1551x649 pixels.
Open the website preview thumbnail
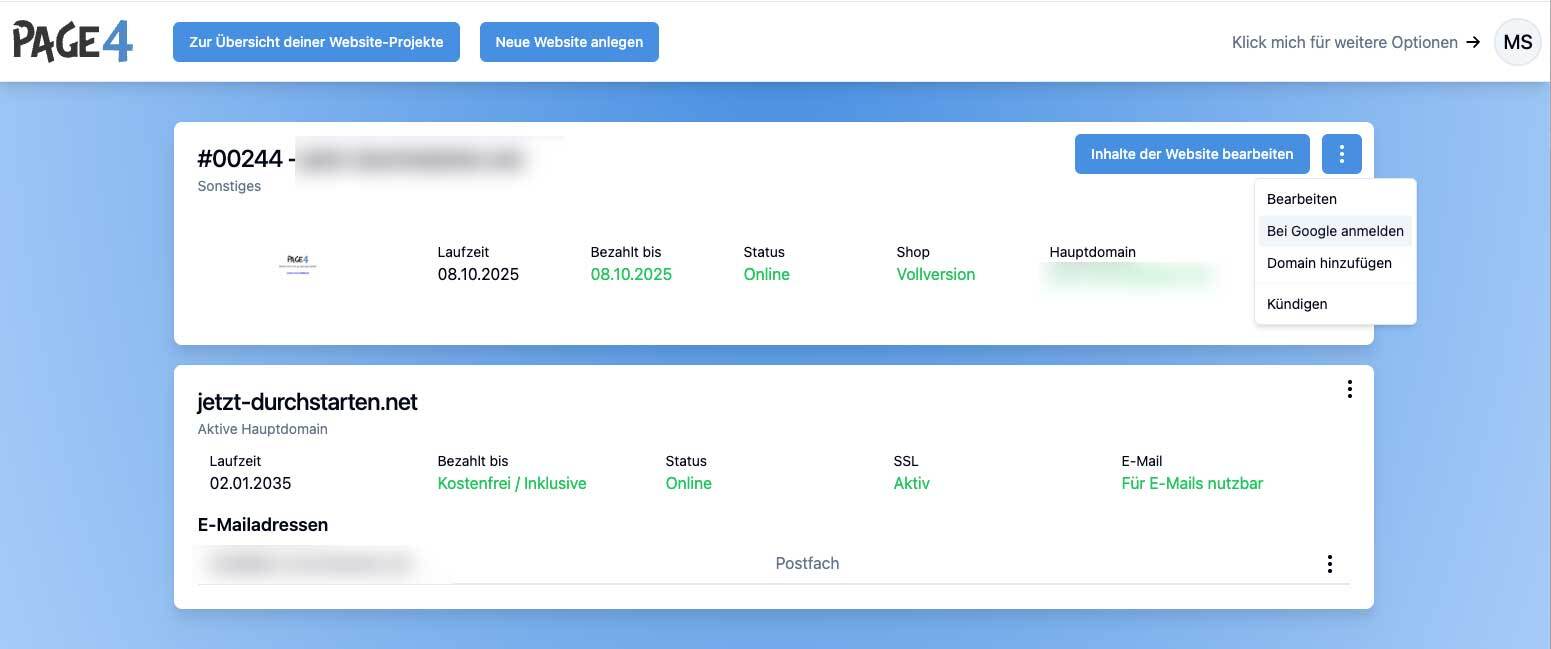tap(304, 264)
